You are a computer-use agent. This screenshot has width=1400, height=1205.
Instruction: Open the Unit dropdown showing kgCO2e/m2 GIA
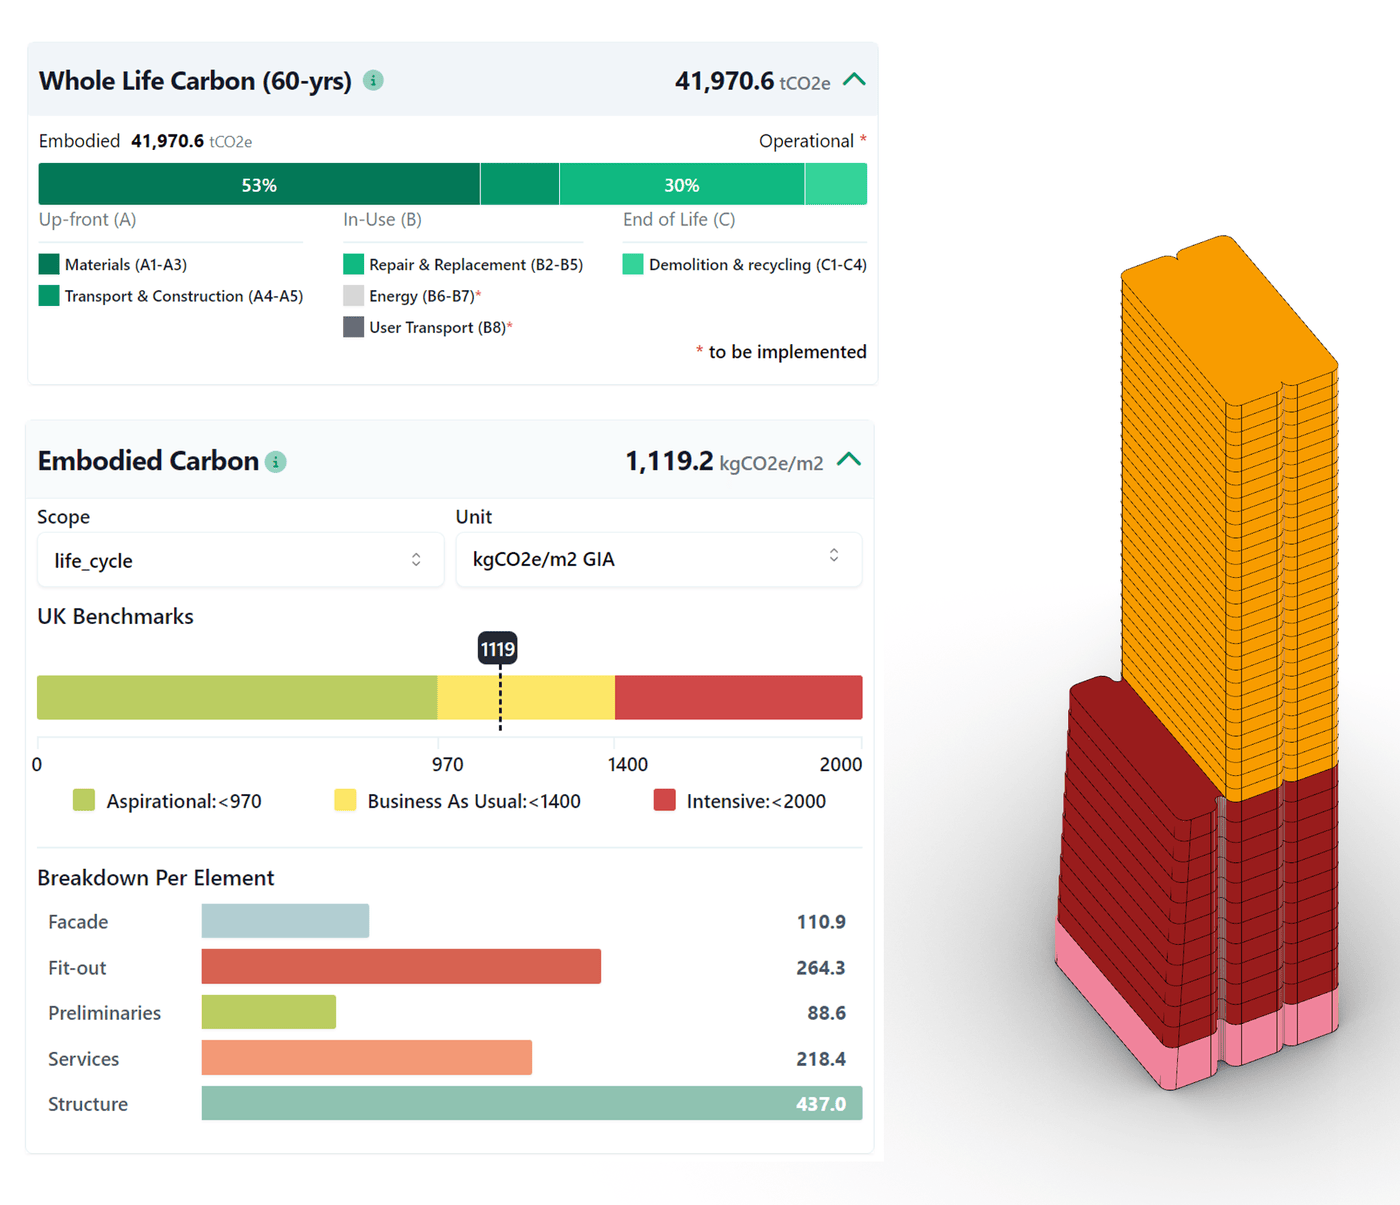point(659,559)
